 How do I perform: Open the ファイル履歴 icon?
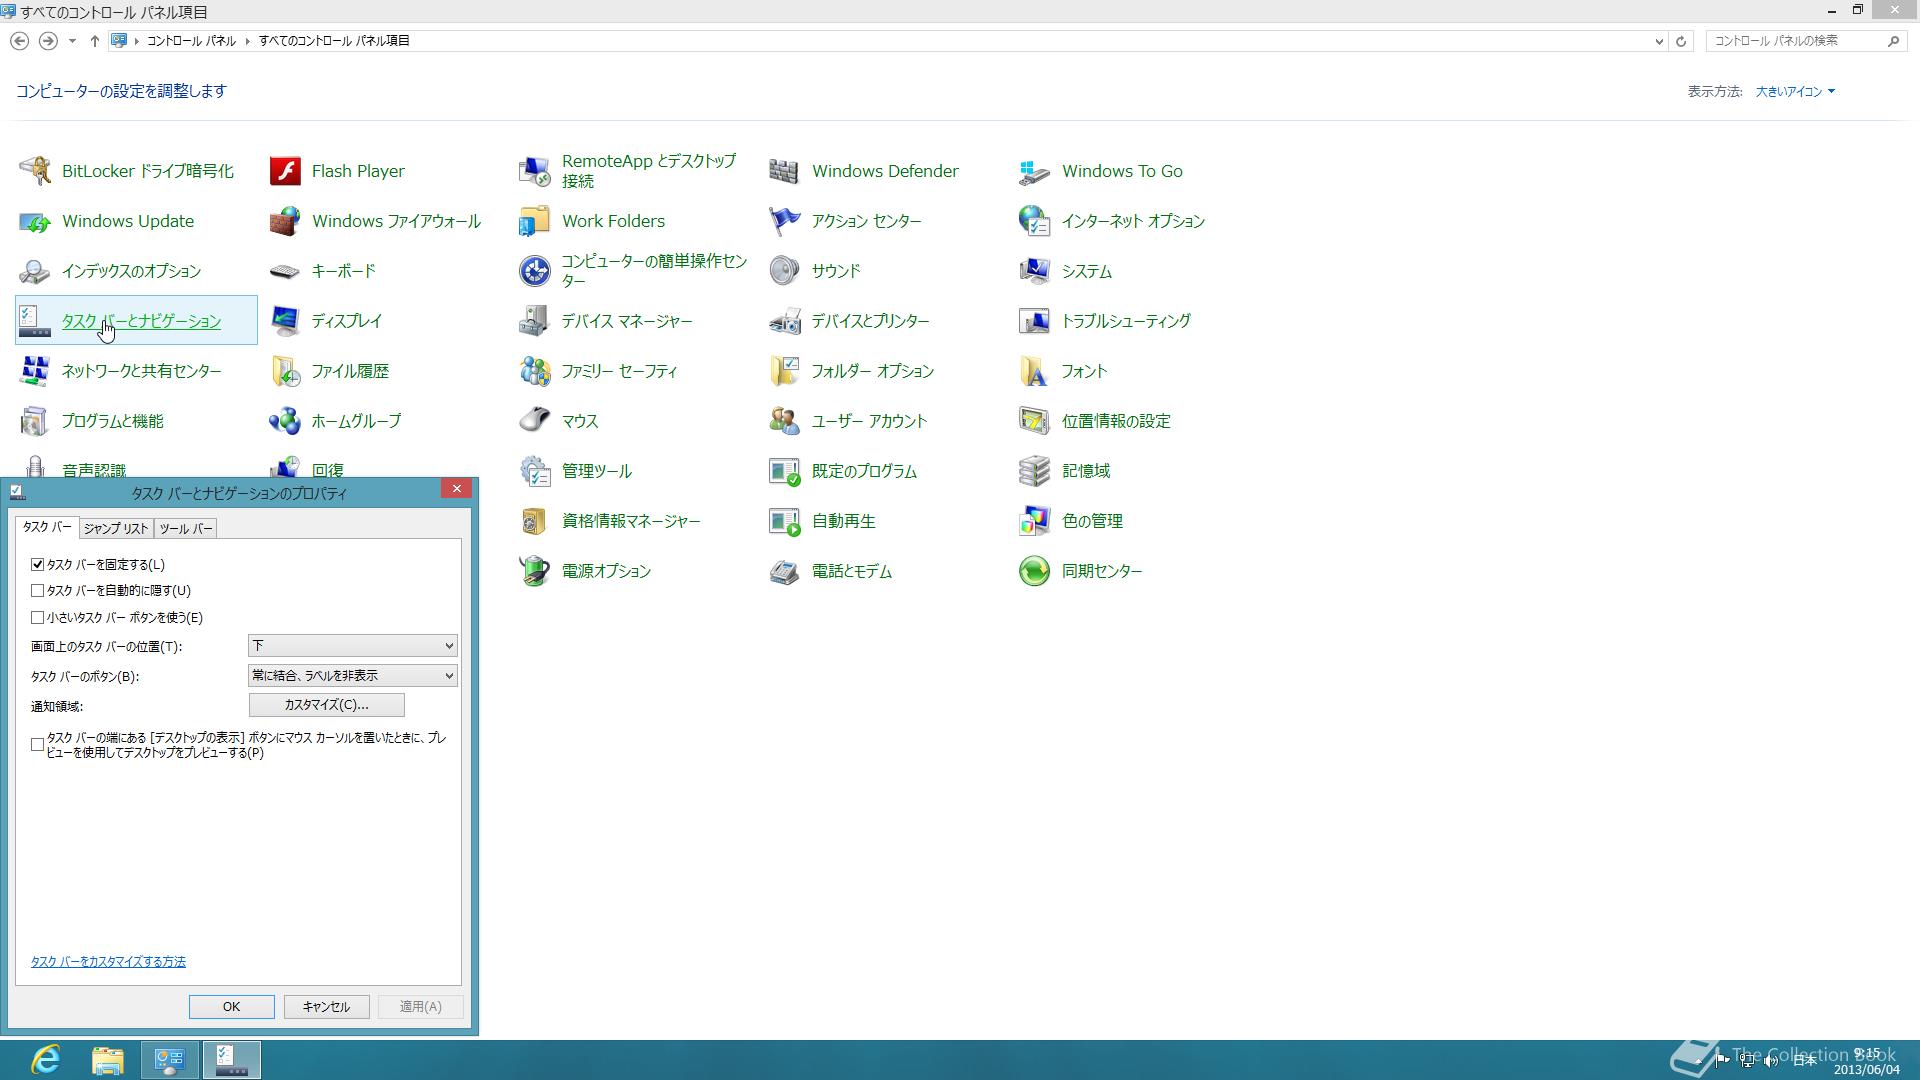(285, 371)
